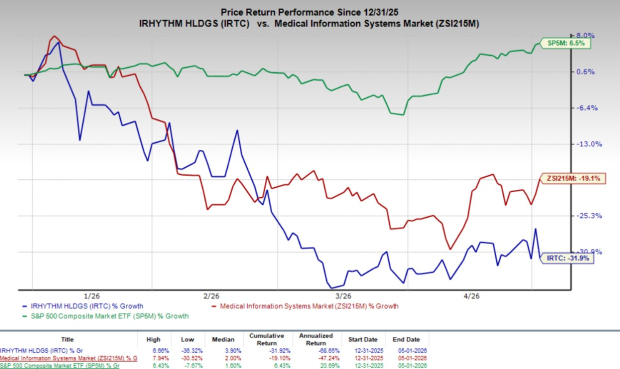
Task: Click the IRTC row's Median value '3.90%'
Action: 232,351
